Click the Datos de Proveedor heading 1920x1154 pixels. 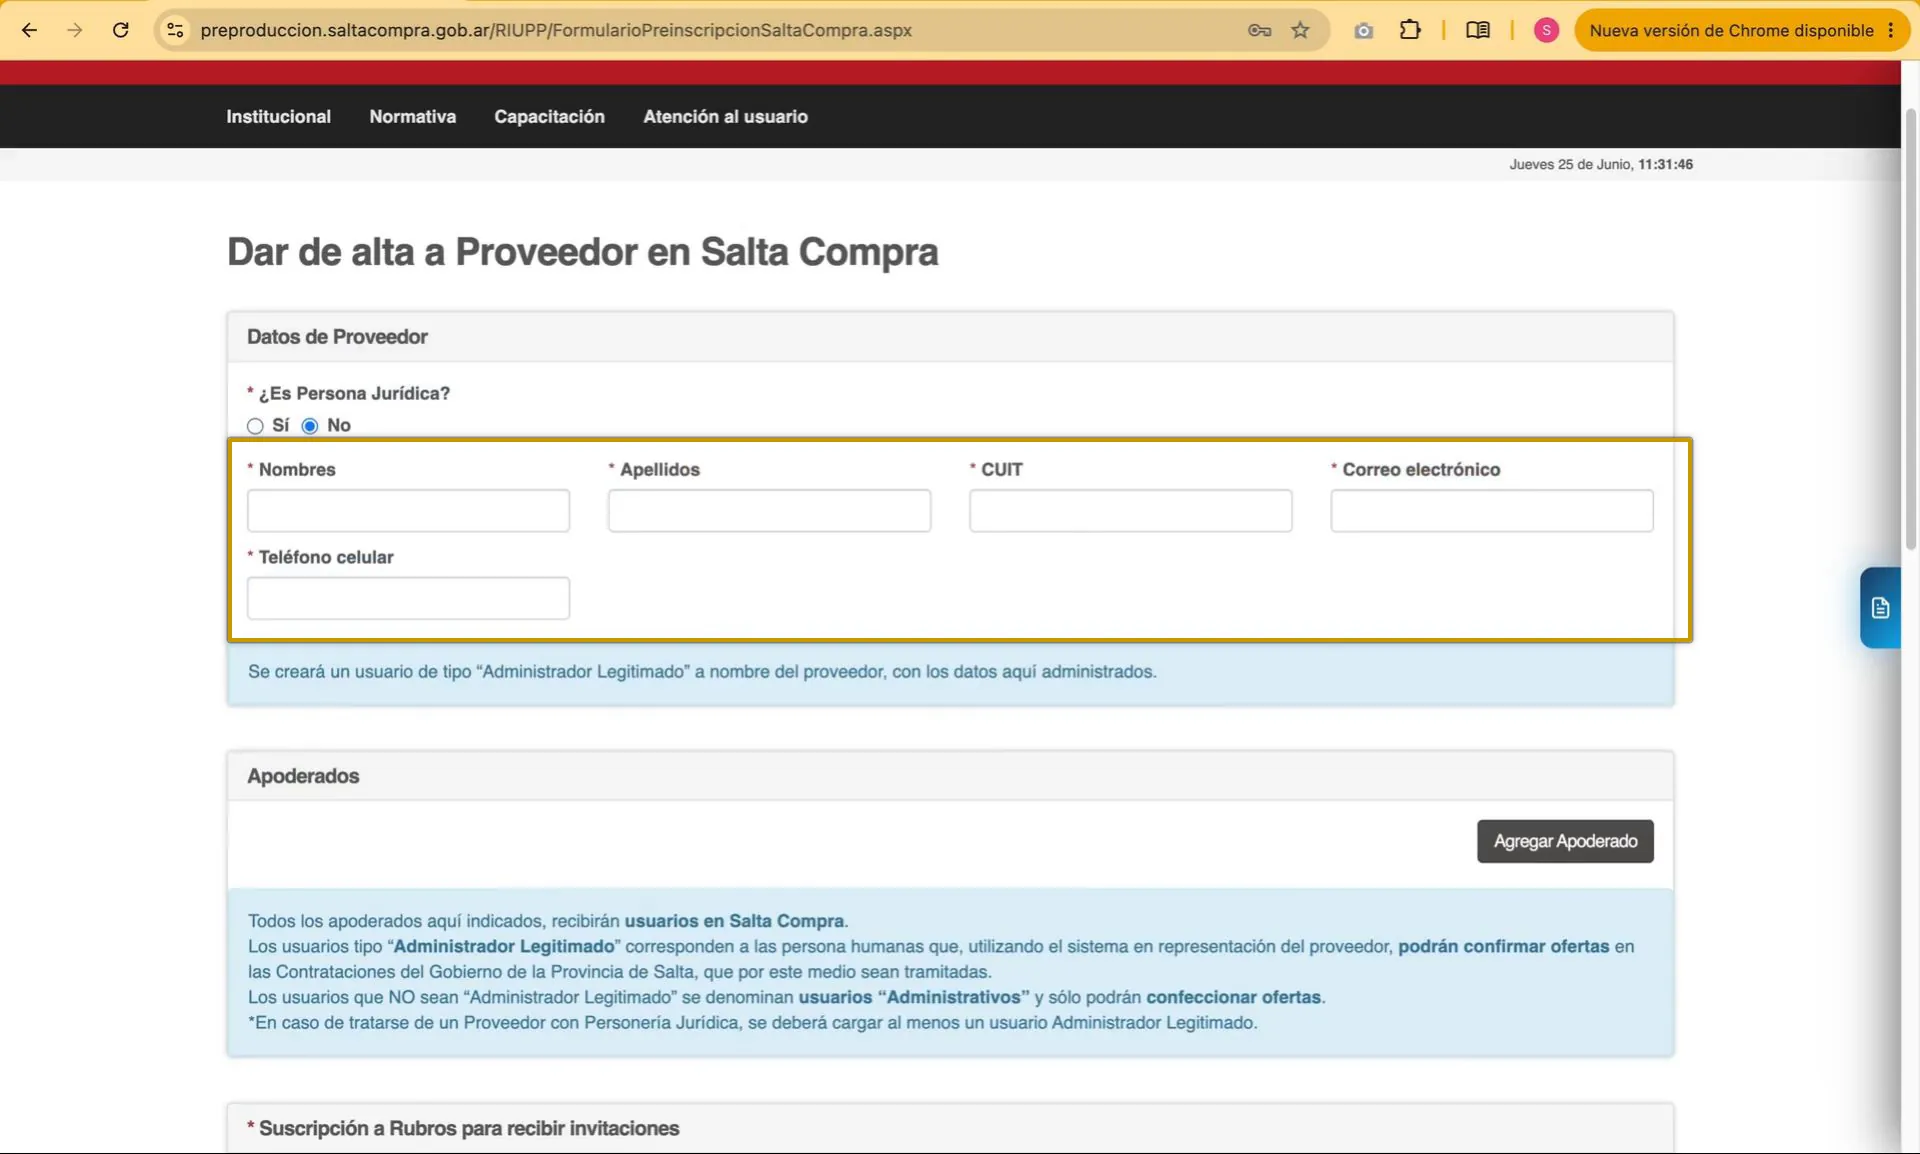pos(337,337)
